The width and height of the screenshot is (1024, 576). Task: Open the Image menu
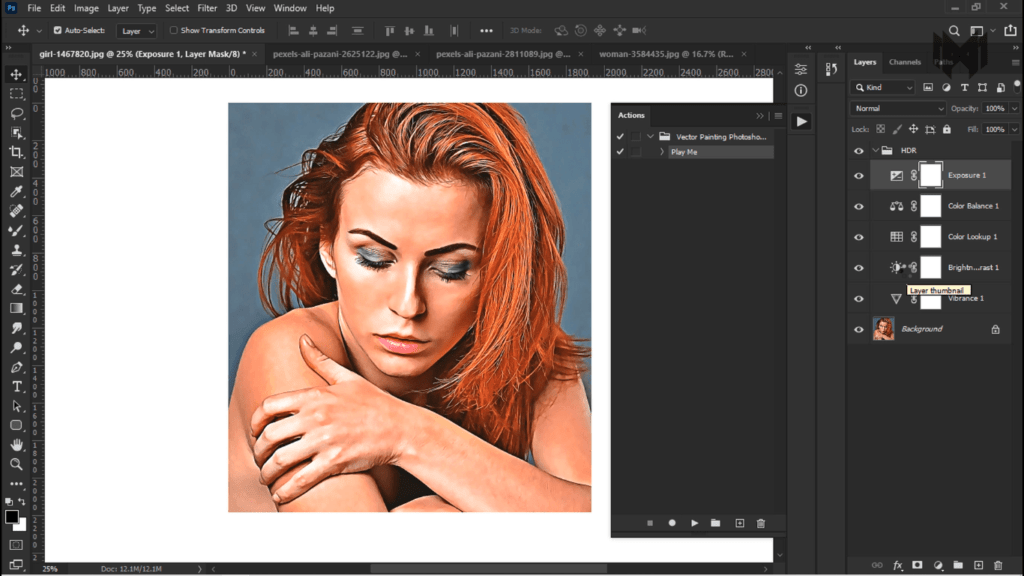[86, 8]
